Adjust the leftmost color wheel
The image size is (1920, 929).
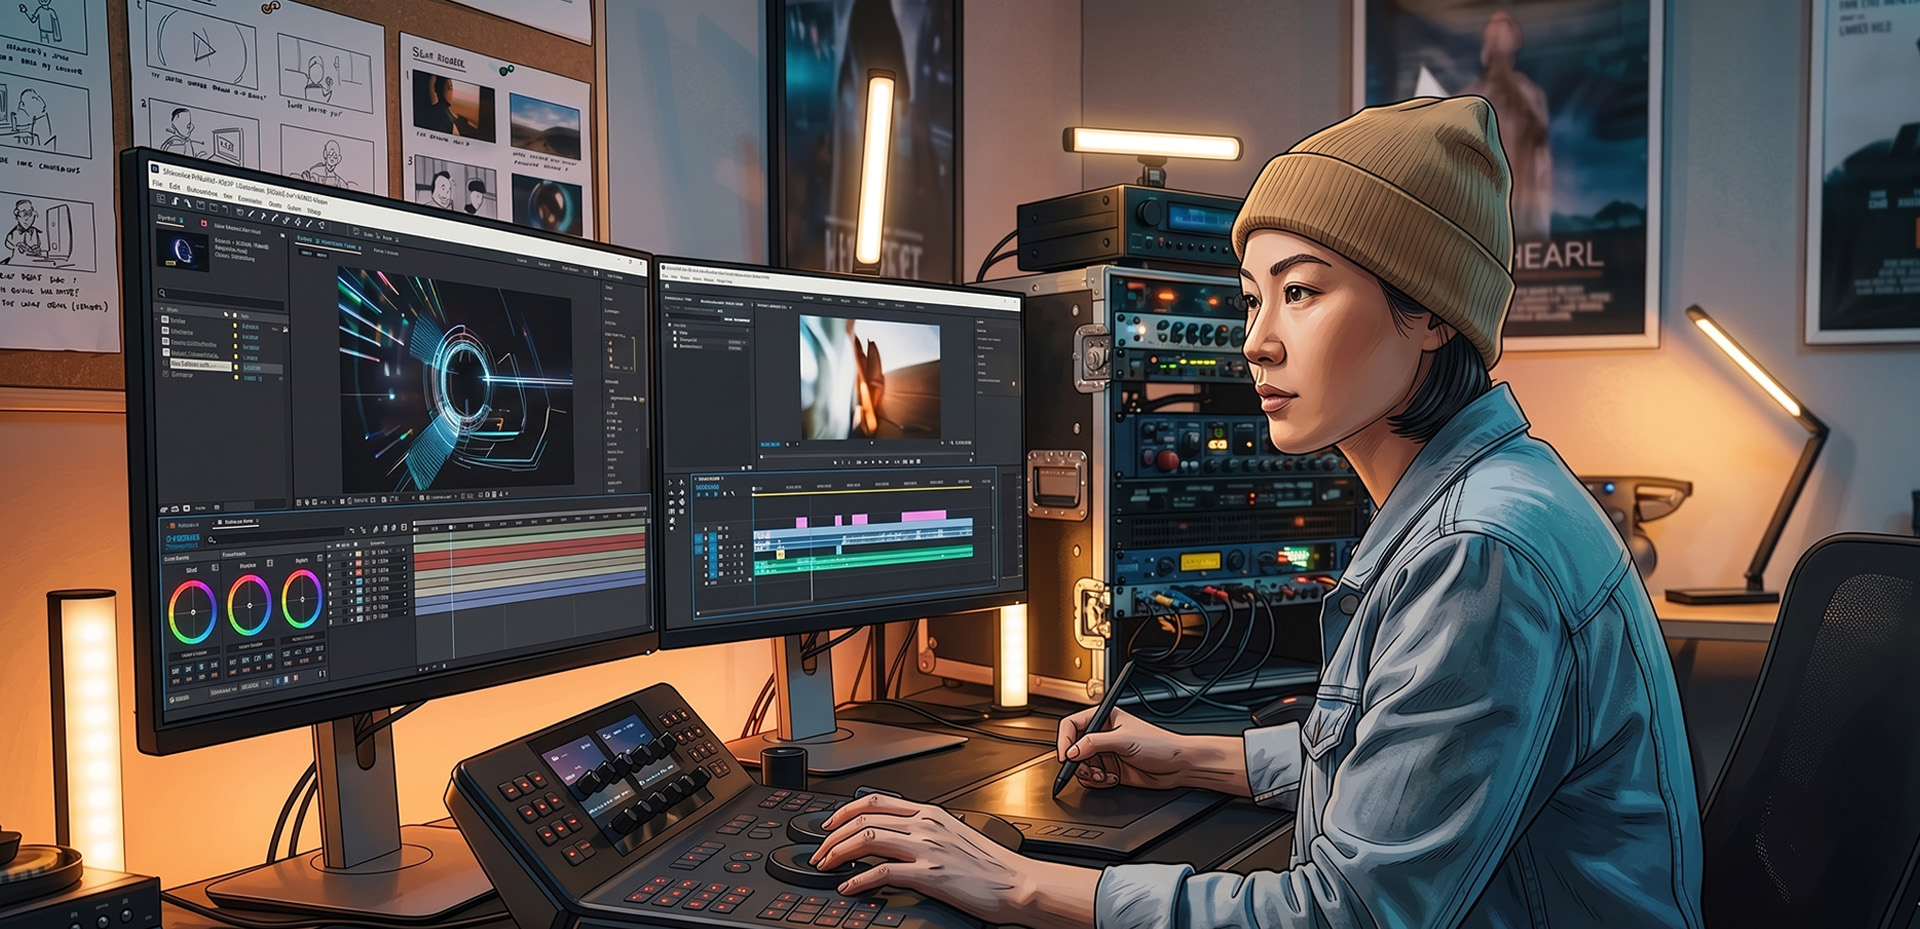[192, 611]
